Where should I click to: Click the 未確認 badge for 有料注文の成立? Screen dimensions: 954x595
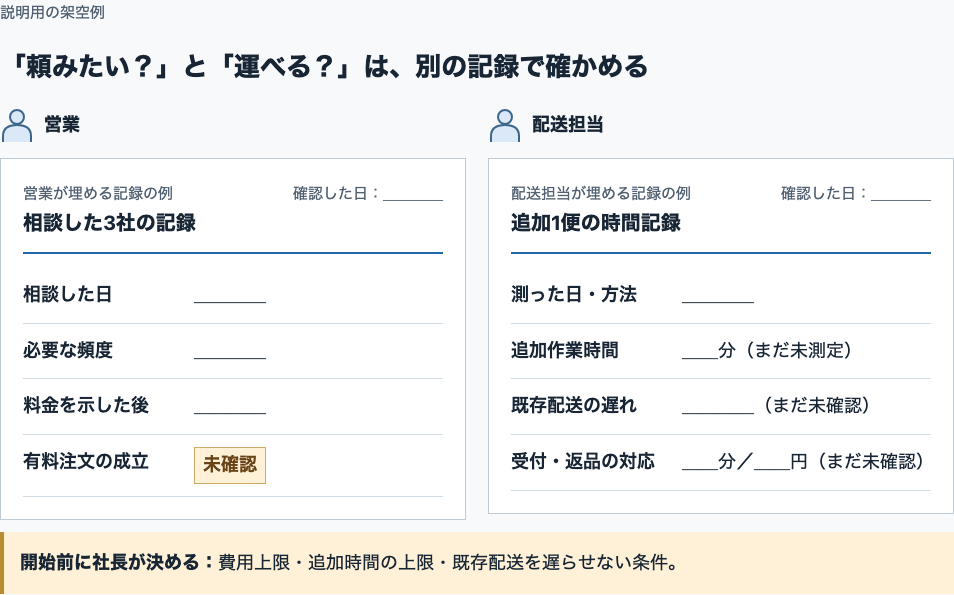[x=230, y=465]
